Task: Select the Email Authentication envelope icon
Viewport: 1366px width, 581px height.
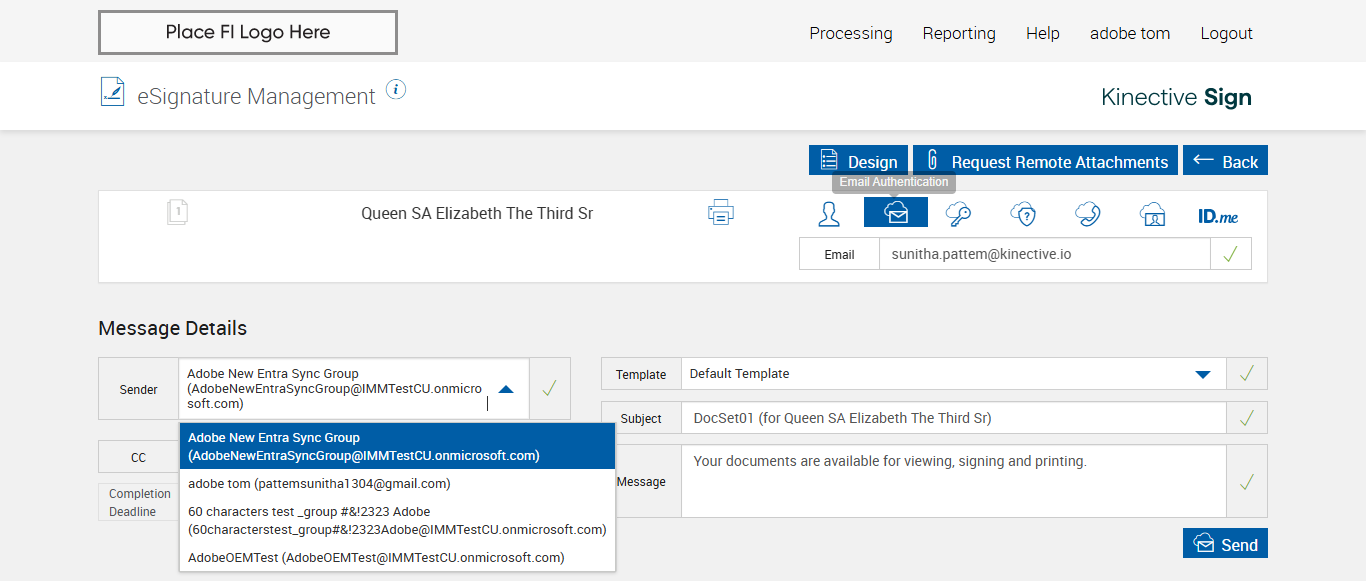Action: [896, 213]
